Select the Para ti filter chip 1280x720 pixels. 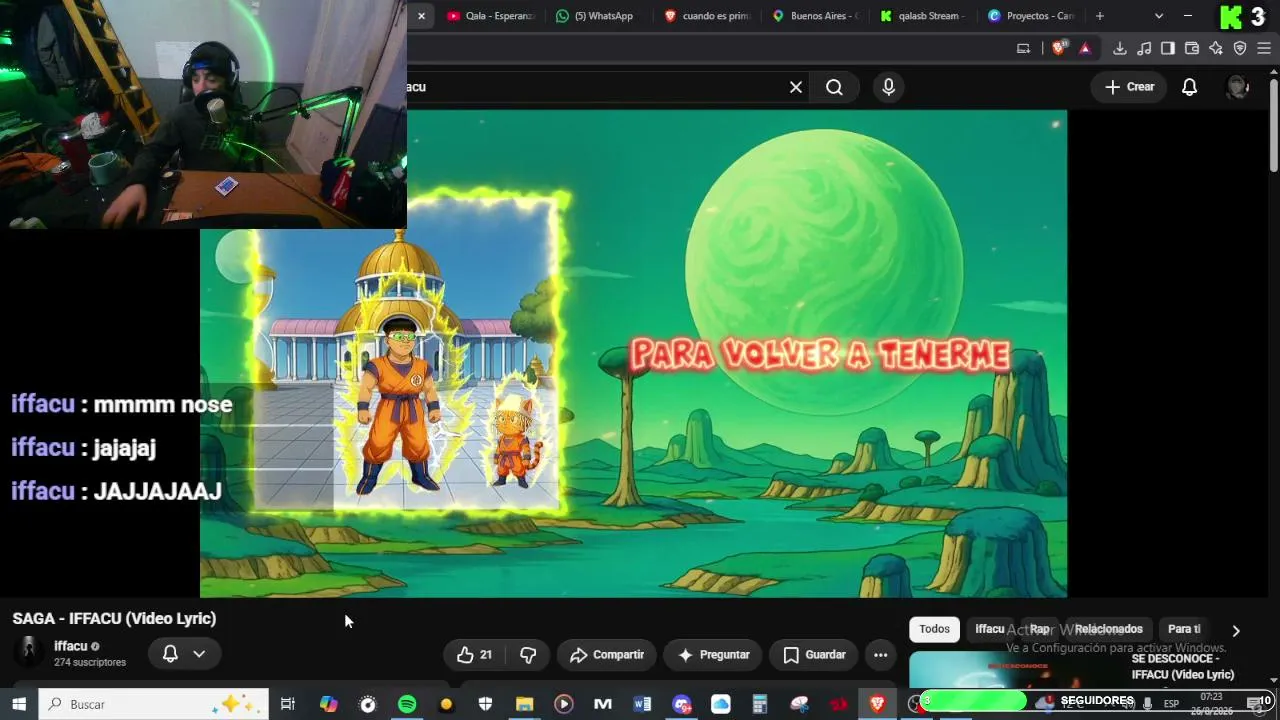(x=1184, y=629)
